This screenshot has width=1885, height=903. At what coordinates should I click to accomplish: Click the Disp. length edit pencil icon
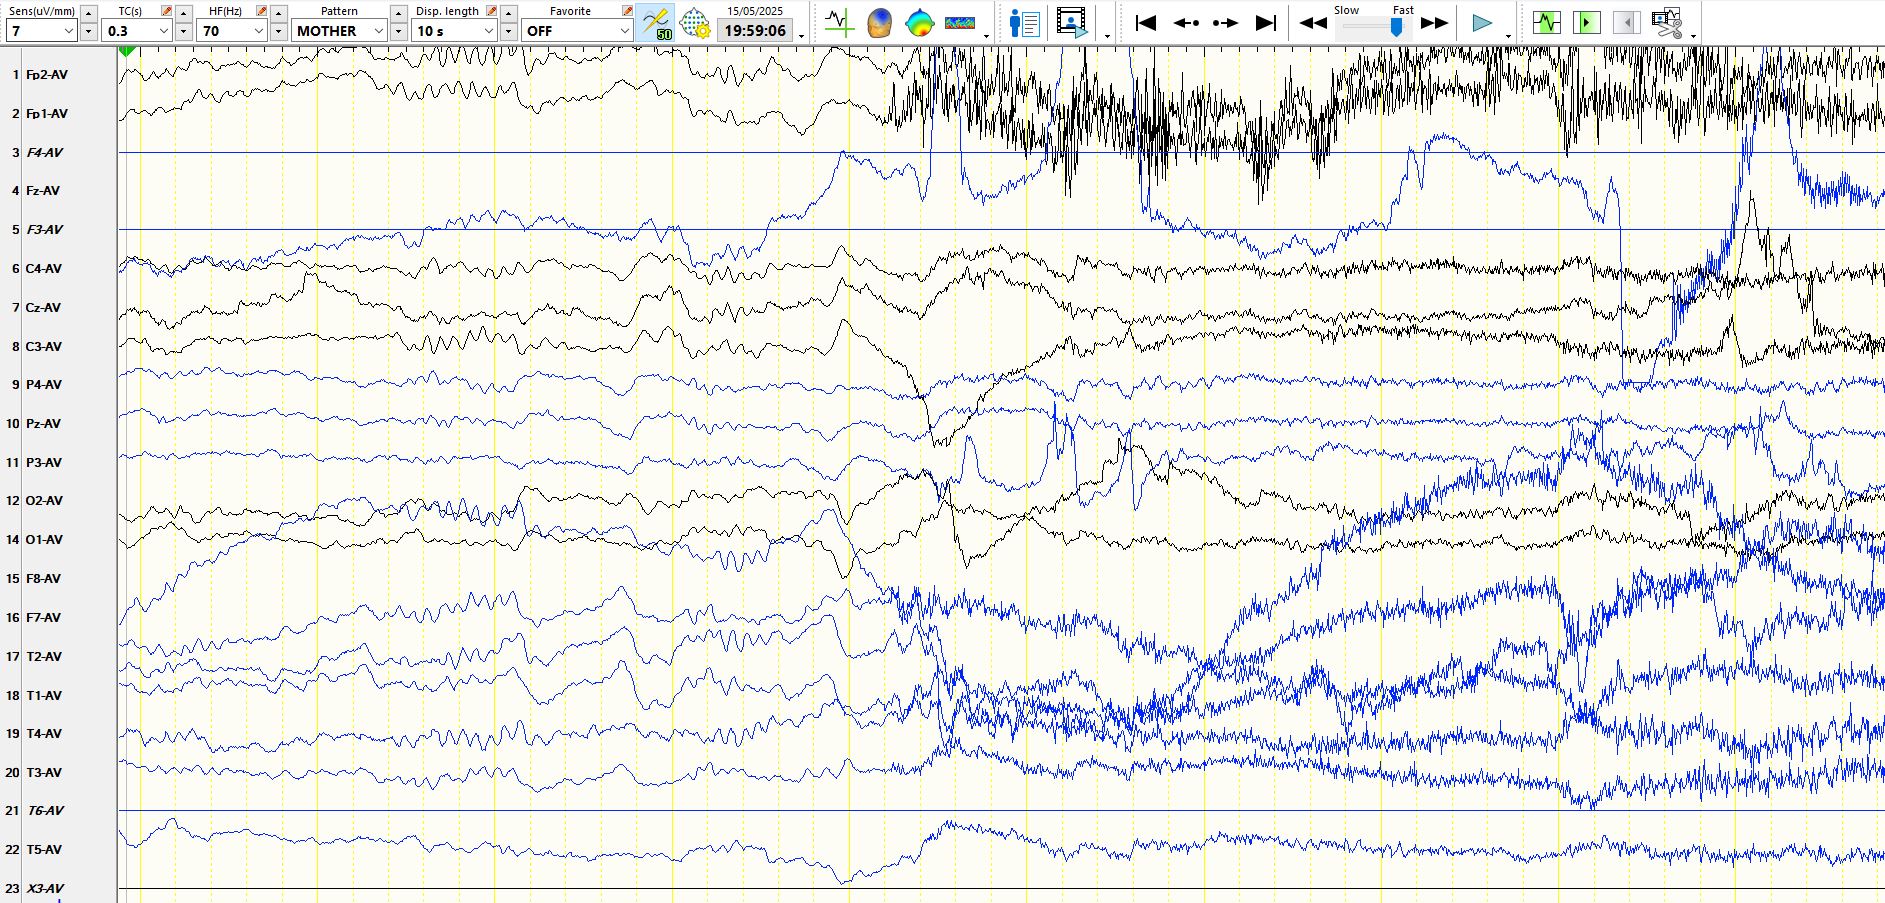(x=491, y=11)
